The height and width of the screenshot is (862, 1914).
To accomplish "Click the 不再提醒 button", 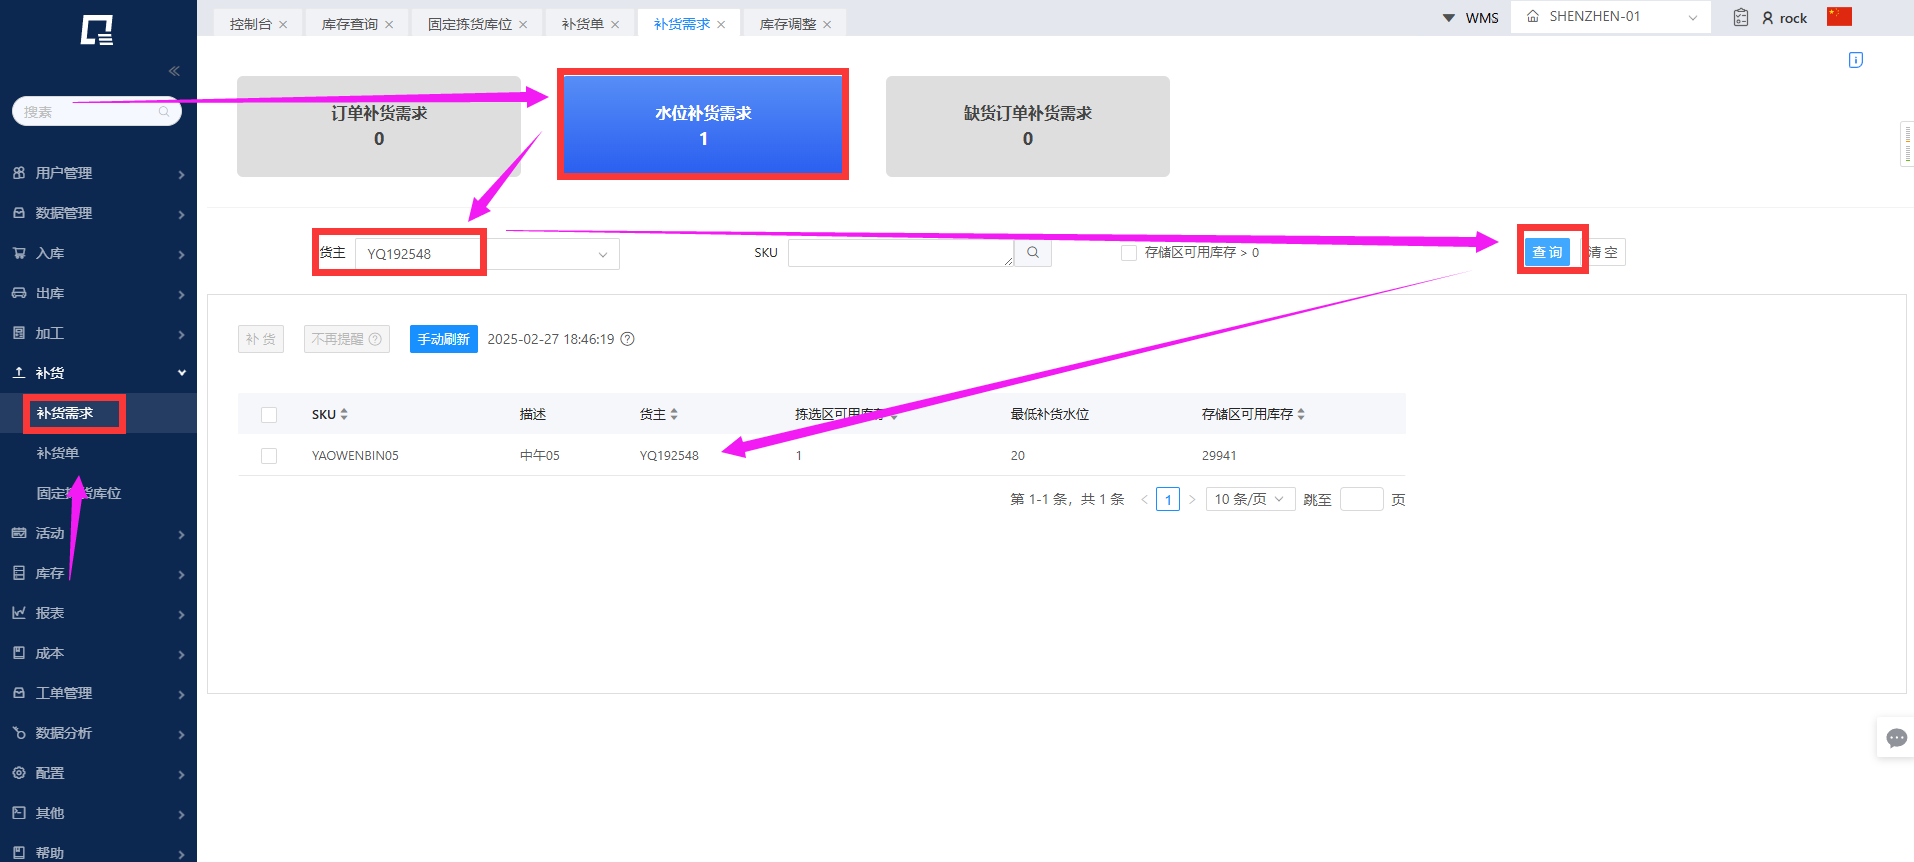I will coord(347,339).
